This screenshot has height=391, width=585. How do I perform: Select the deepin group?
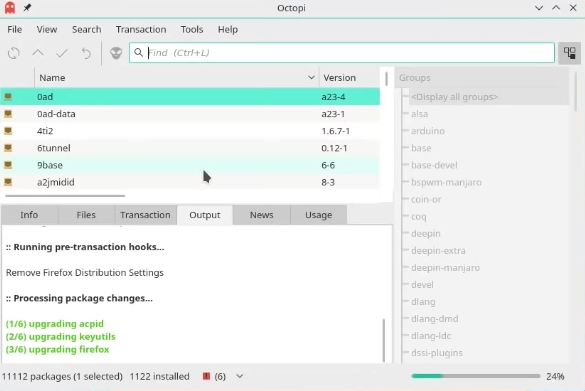click(426, 234)
